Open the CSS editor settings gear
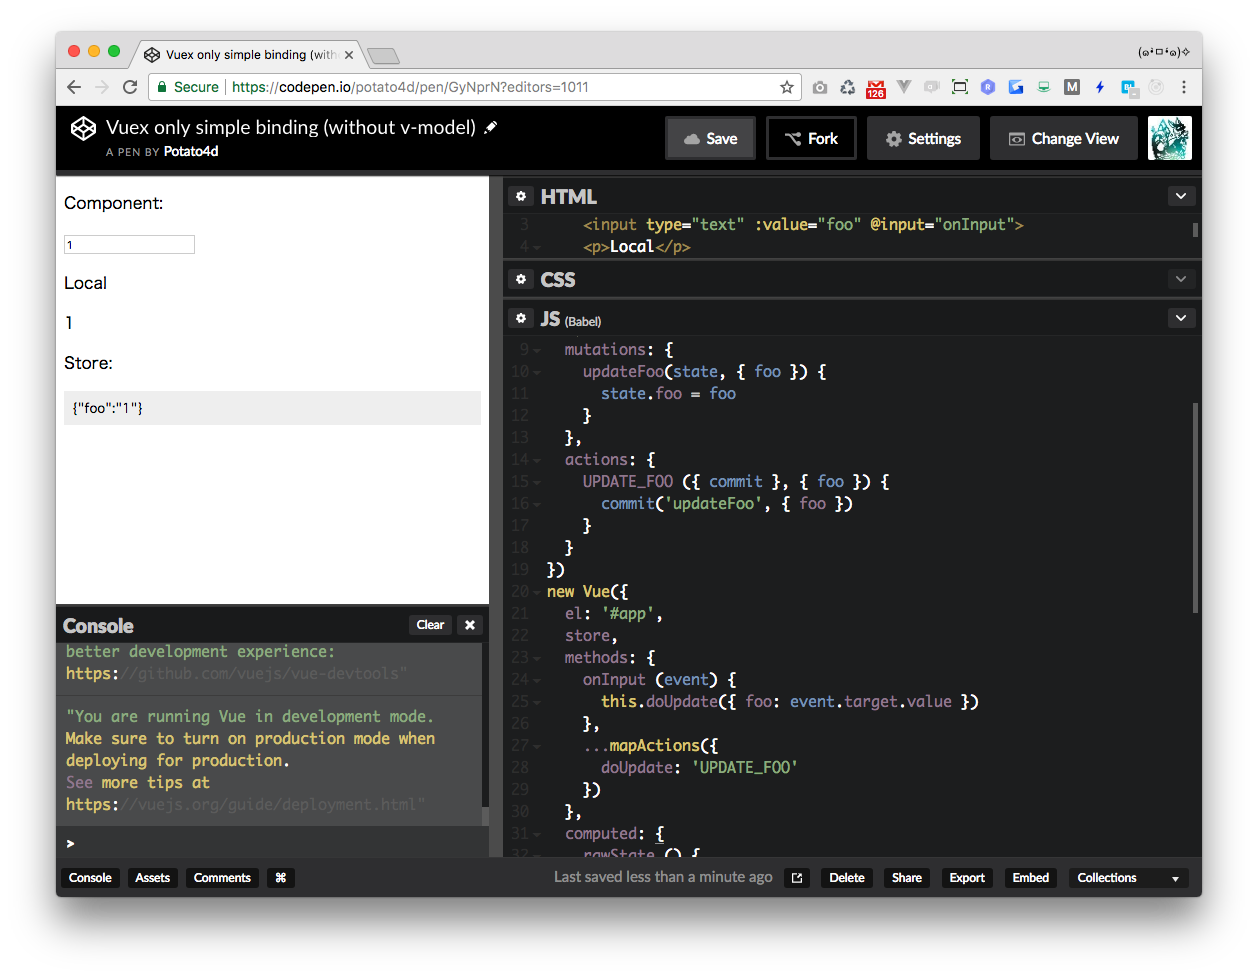The height and width of the screenshot is (977, 1258). 520,280
